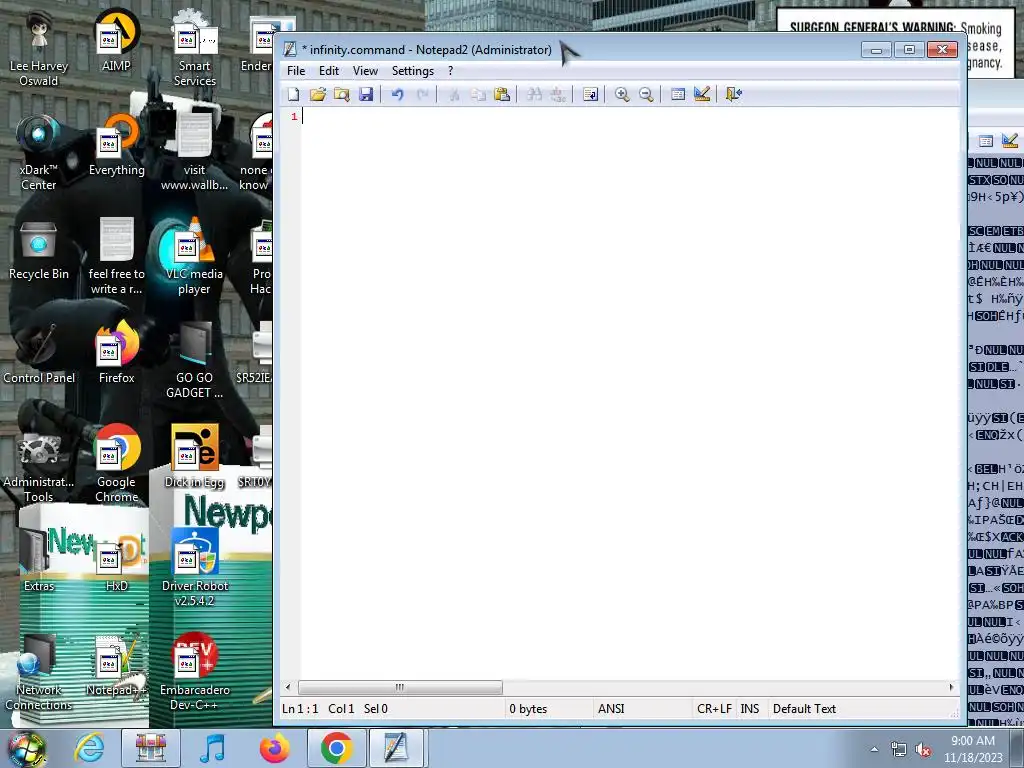The image size is (1024, 768).
Task: Select the Extras desktop icon
Action: tap(39, 562)
